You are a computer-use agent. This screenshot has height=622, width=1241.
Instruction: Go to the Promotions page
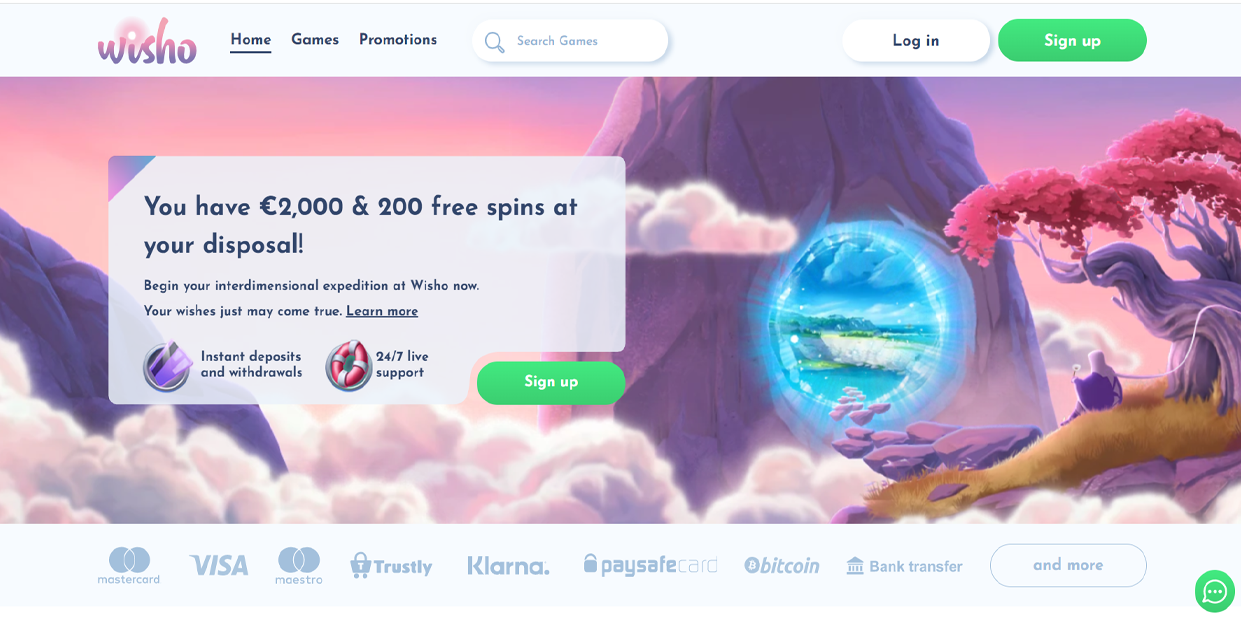click(x=398, y=40)
